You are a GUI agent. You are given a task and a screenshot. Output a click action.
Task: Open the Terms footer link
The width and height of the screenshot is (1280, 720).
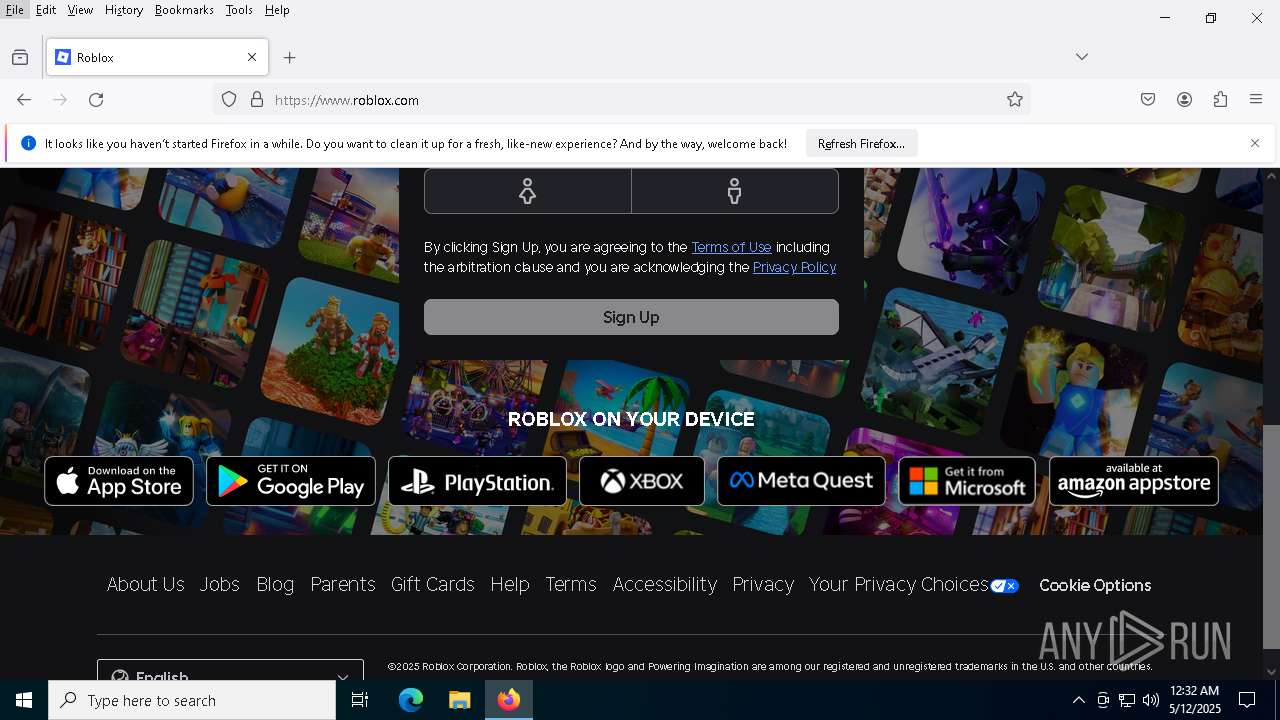571,585
